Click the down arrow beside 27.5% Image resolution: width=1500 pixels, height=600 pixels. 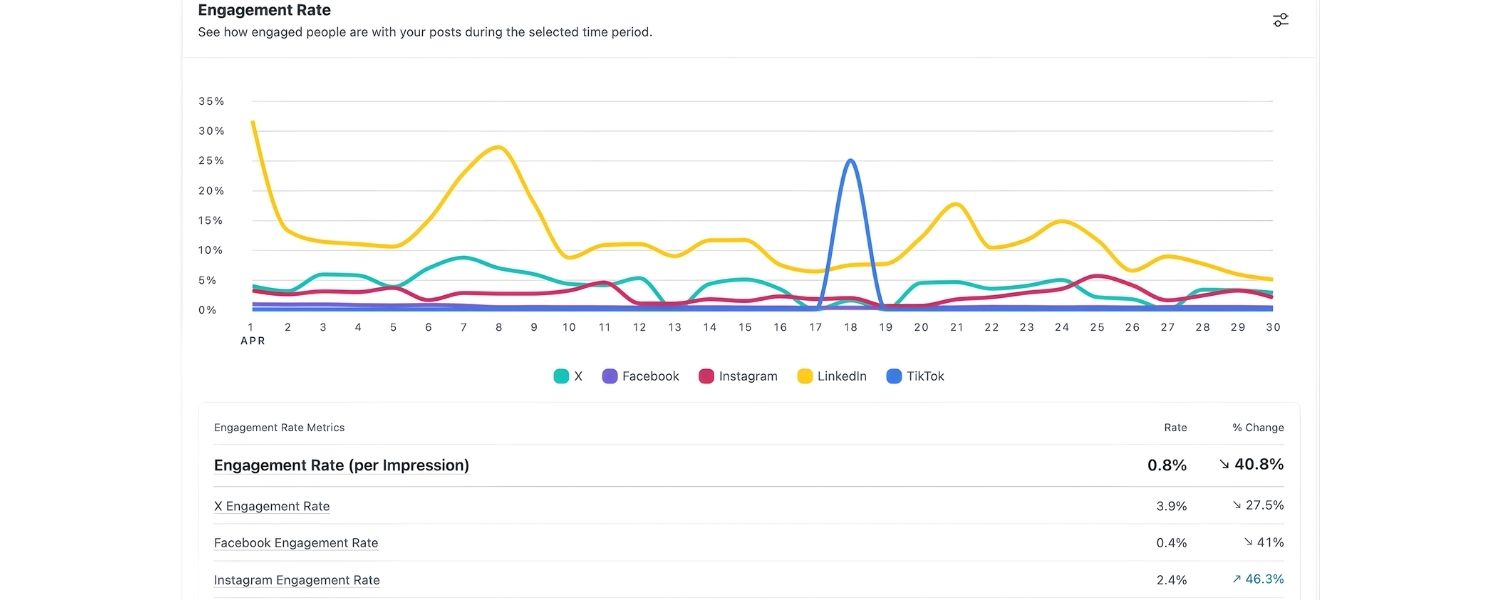coord(1236,506)
